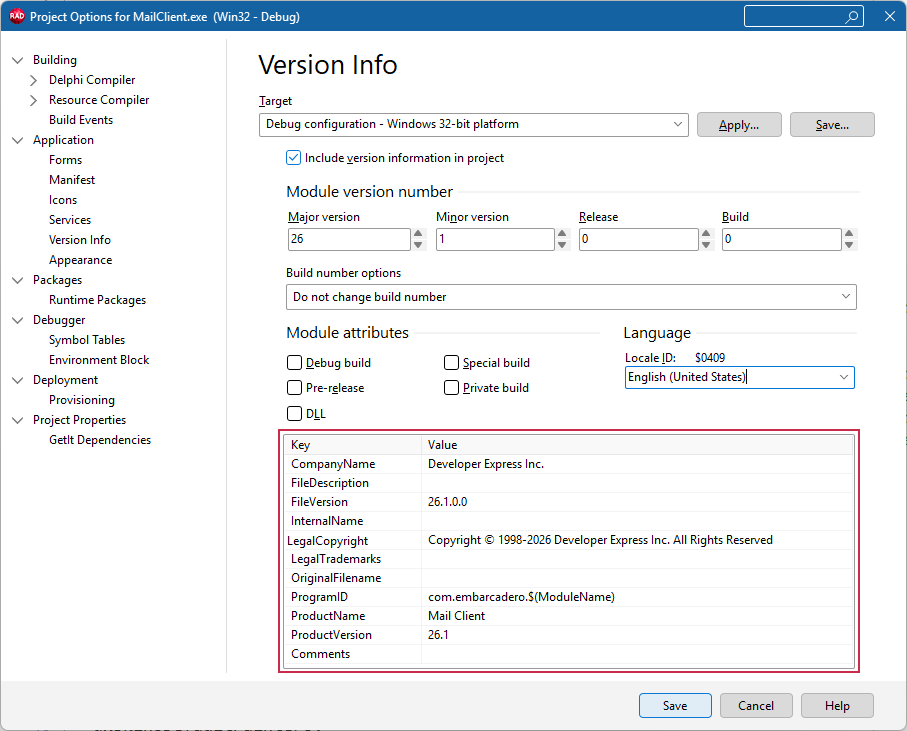This screenshot has width=907, height=731.
Task: Increase Build number with up arrow
Action: pyautogui.click(x=849, y=234)
